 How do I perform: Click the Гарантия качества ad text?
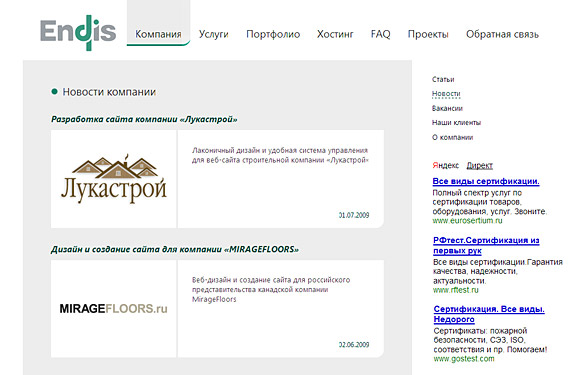point(498,271)
